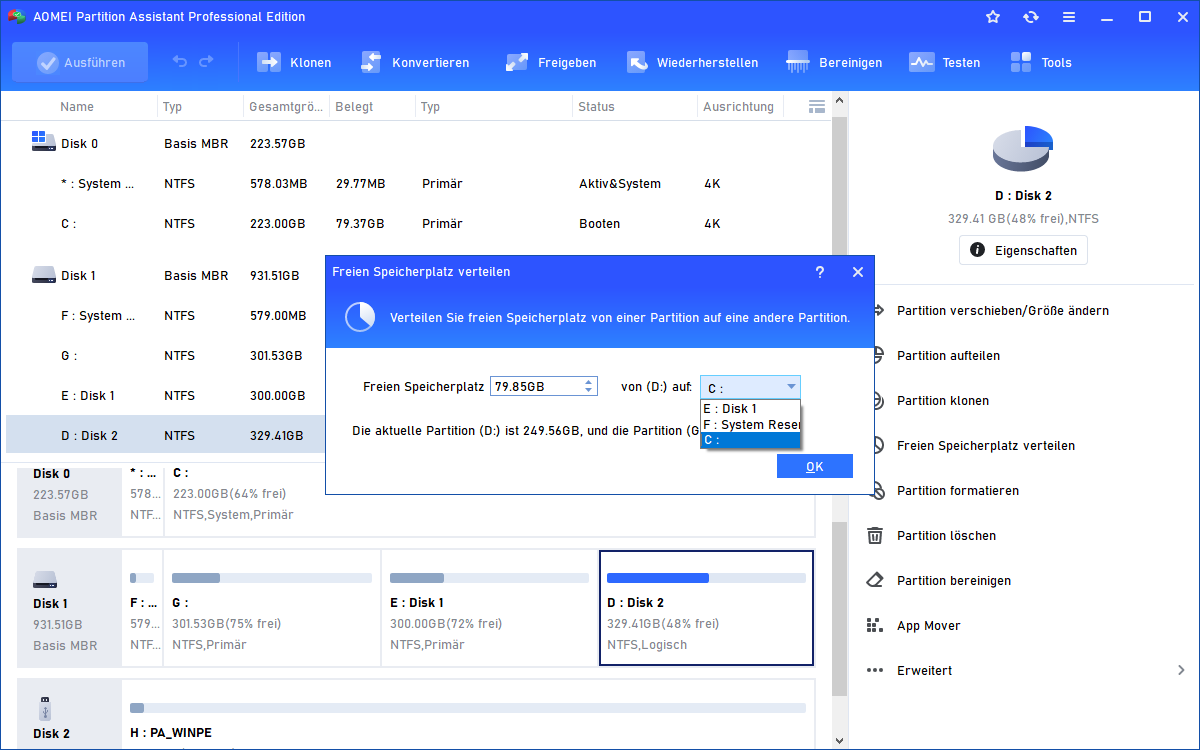Click the undo arrow icon

coord(180,62)
